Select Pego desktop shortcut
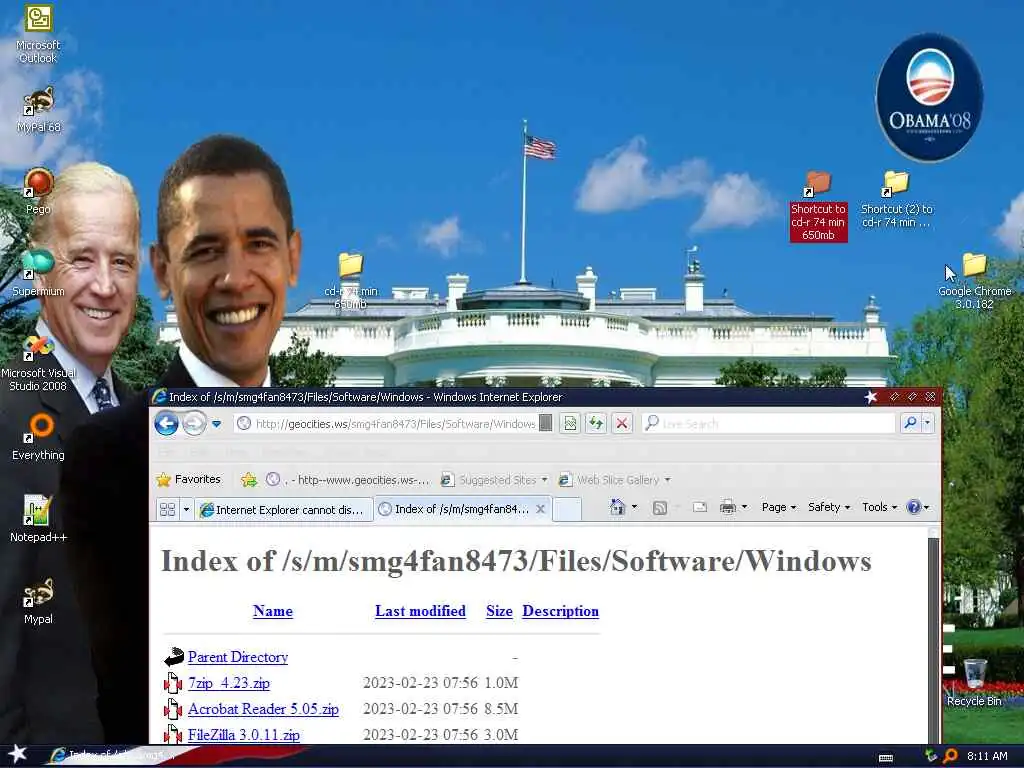This screenshot has height=768, width=1024. tap(38, 192)
